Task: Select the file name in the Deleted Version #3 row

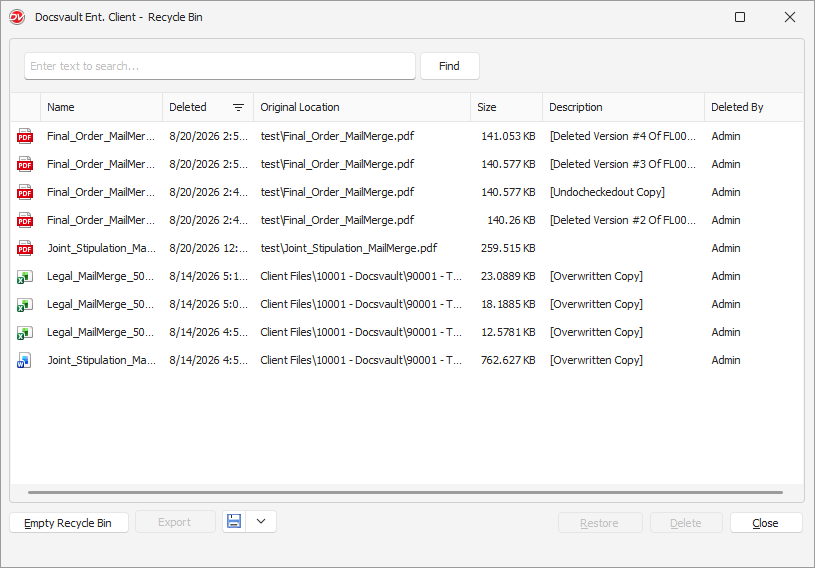Action: point(101,164)
